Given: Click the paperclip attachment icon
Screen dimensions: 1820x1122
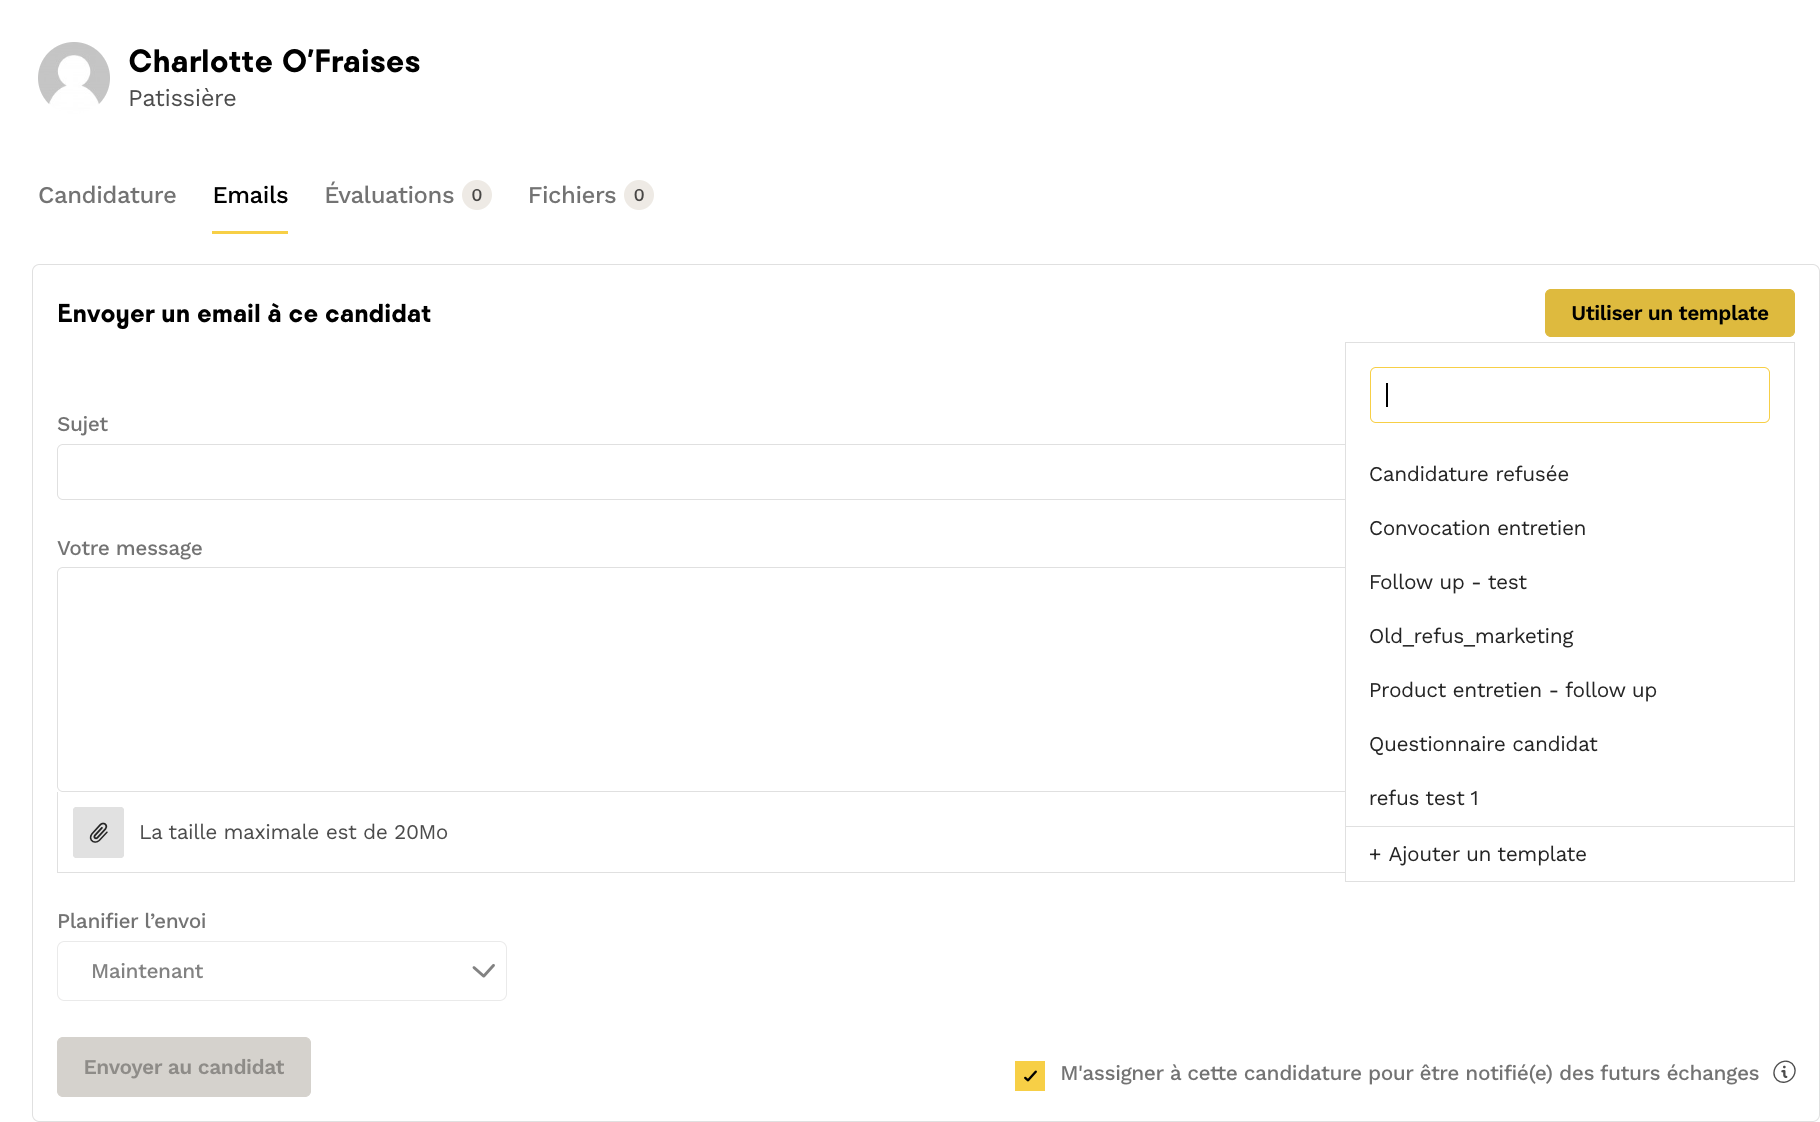Looking at the screenshot, I should pos(98,832).
